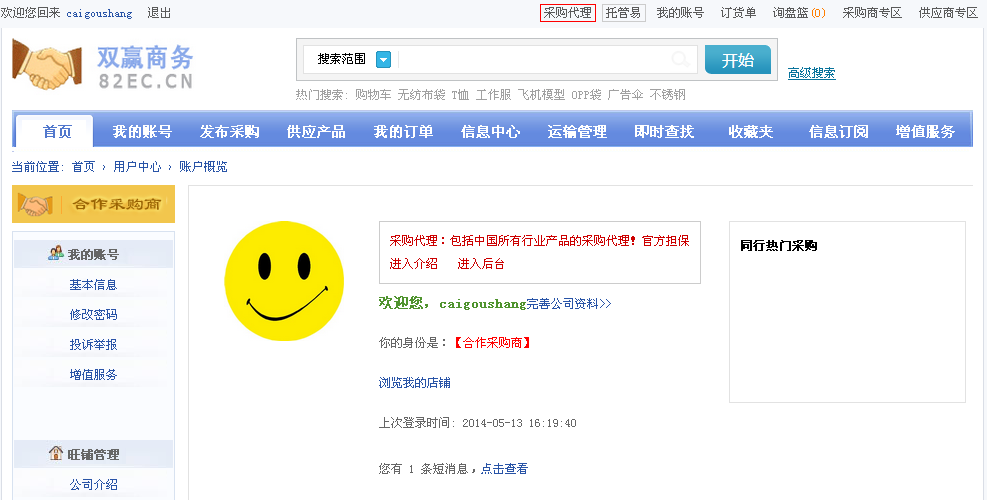Open 信息中心 nav item
987x500 pixels.
tap(490, 132)
